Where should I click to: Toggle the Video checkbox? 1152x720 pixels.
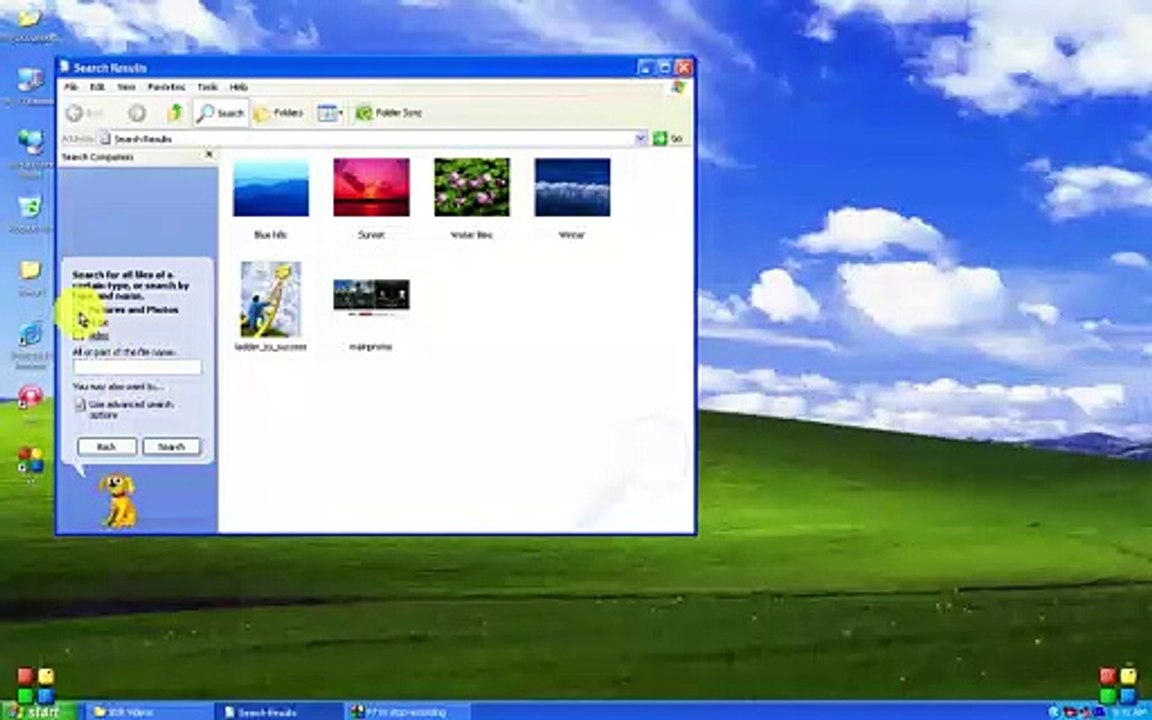click(x=78, y=336)
